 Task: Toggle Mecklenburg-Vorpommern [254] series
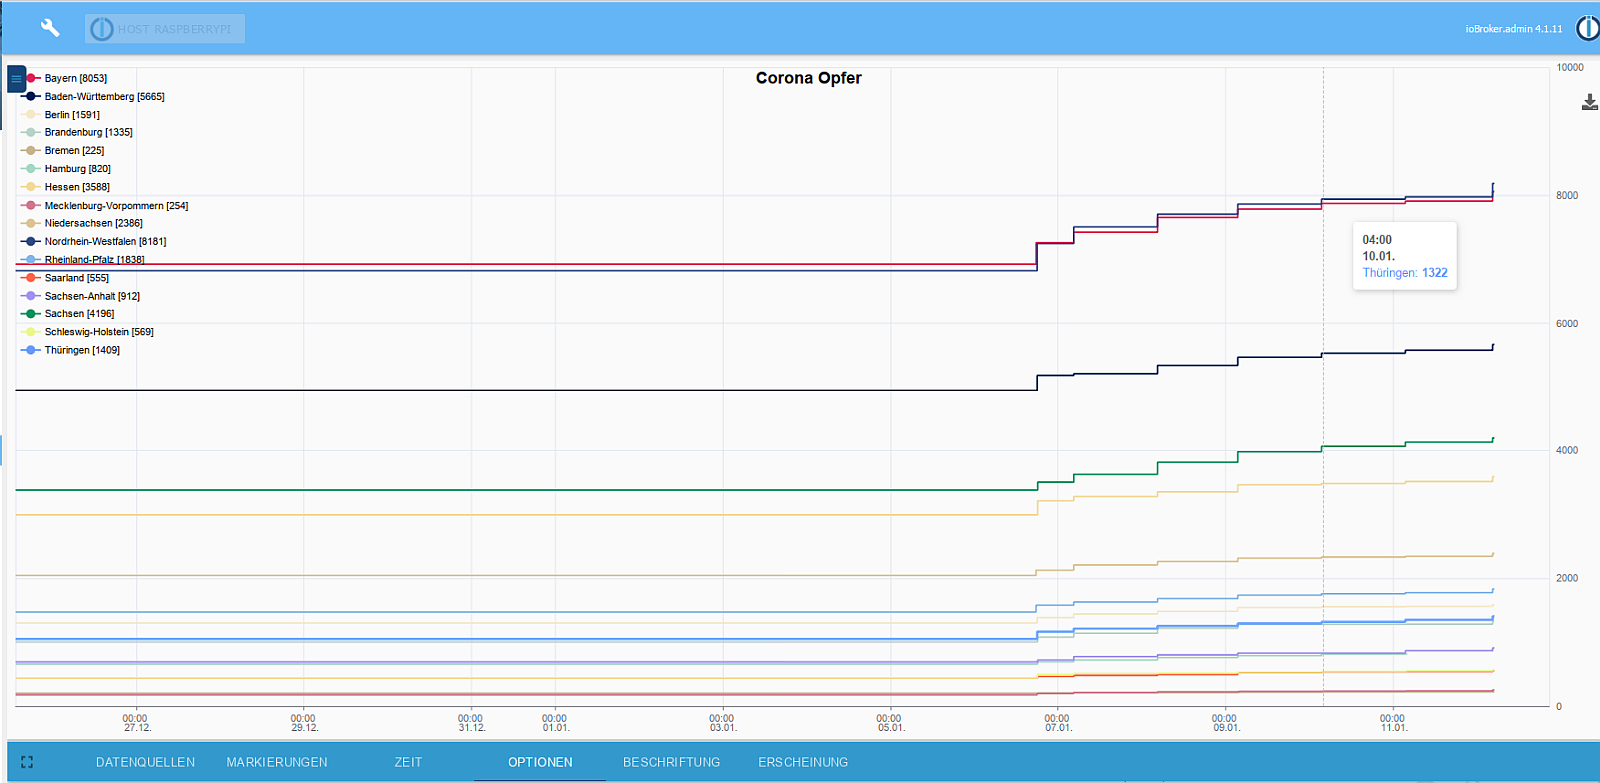click(x=104, y=206)
